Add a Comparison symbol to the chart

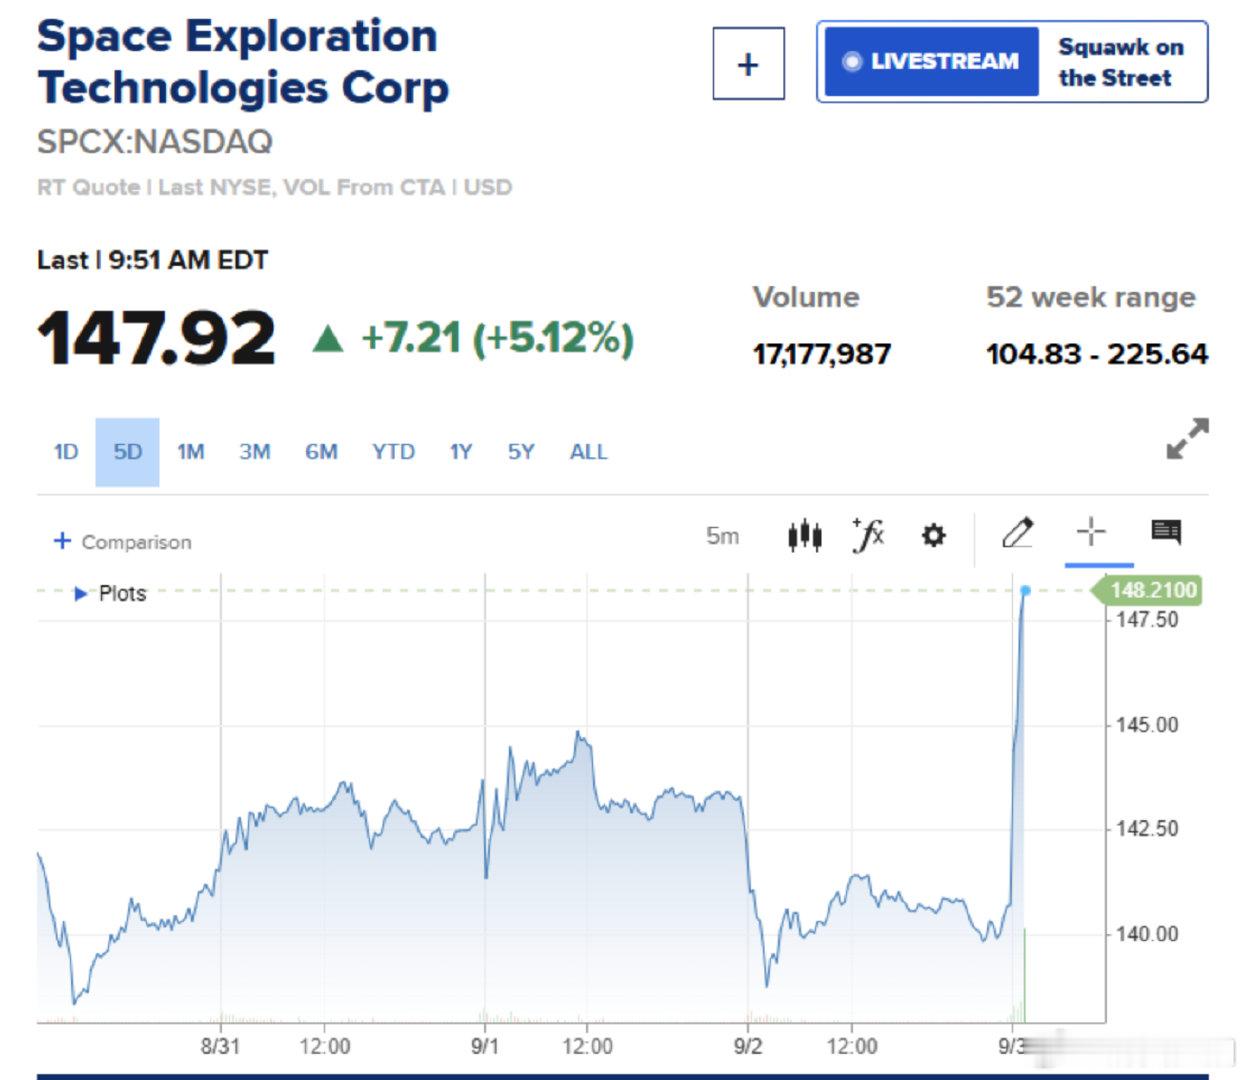coord(122,541)
